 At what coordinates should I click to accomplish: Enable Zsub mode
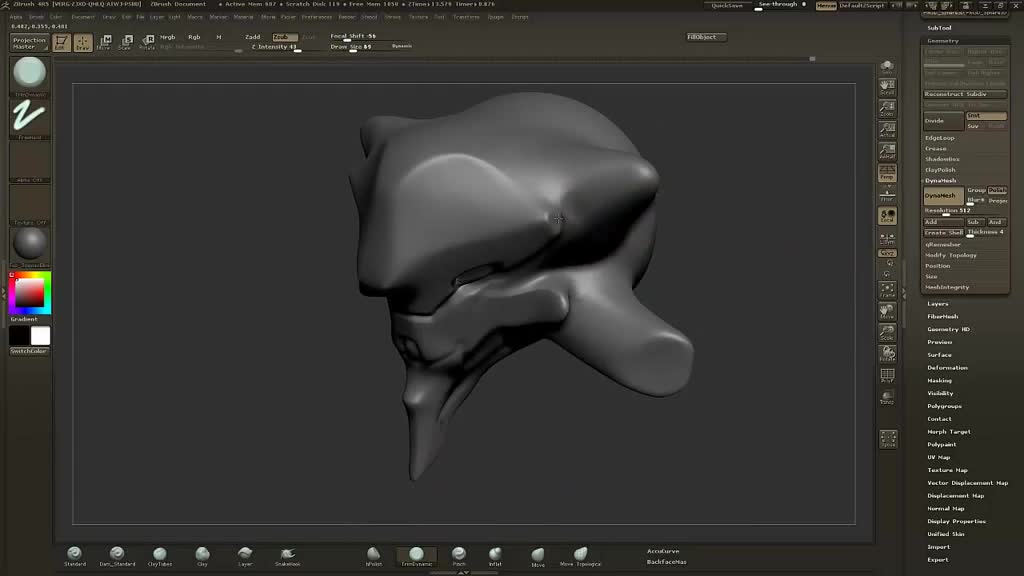pyautogui.click(x=284, y=37)
